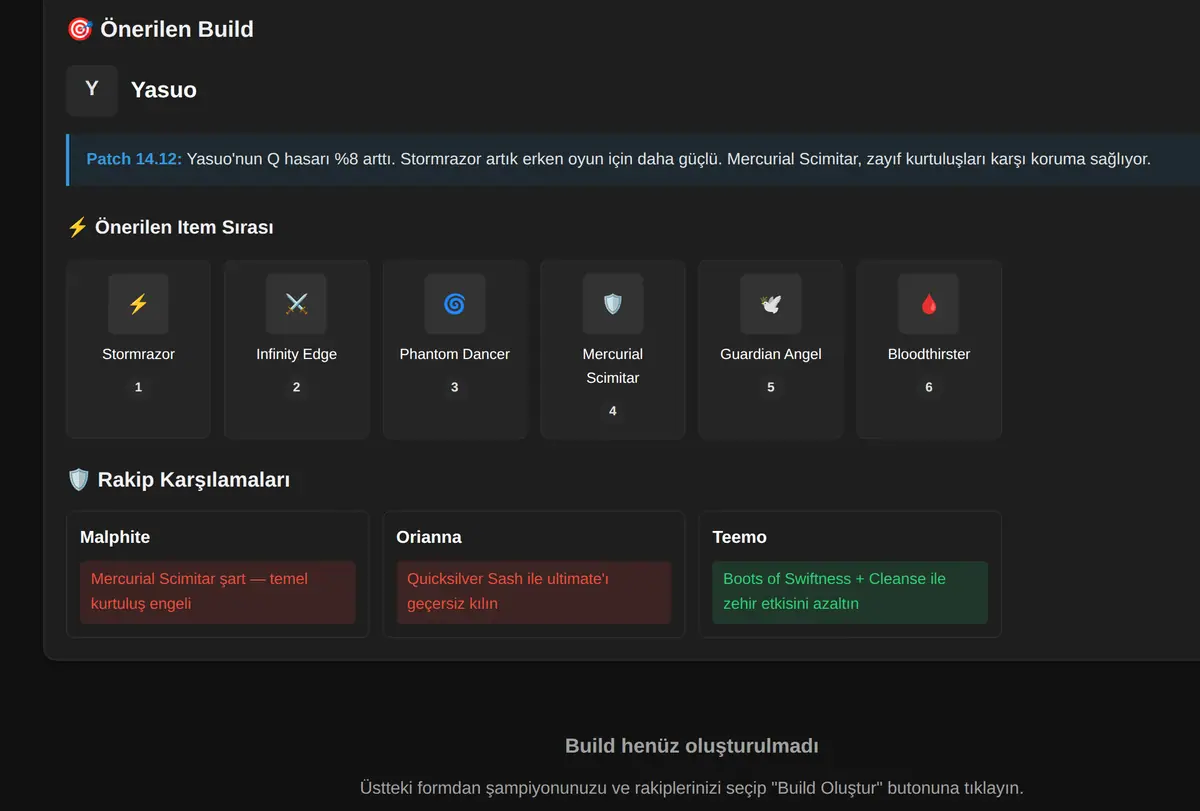
Task: Click the Infinity Edge crossed swords icon
Action: pyautogui.click(x=296, y=304)
